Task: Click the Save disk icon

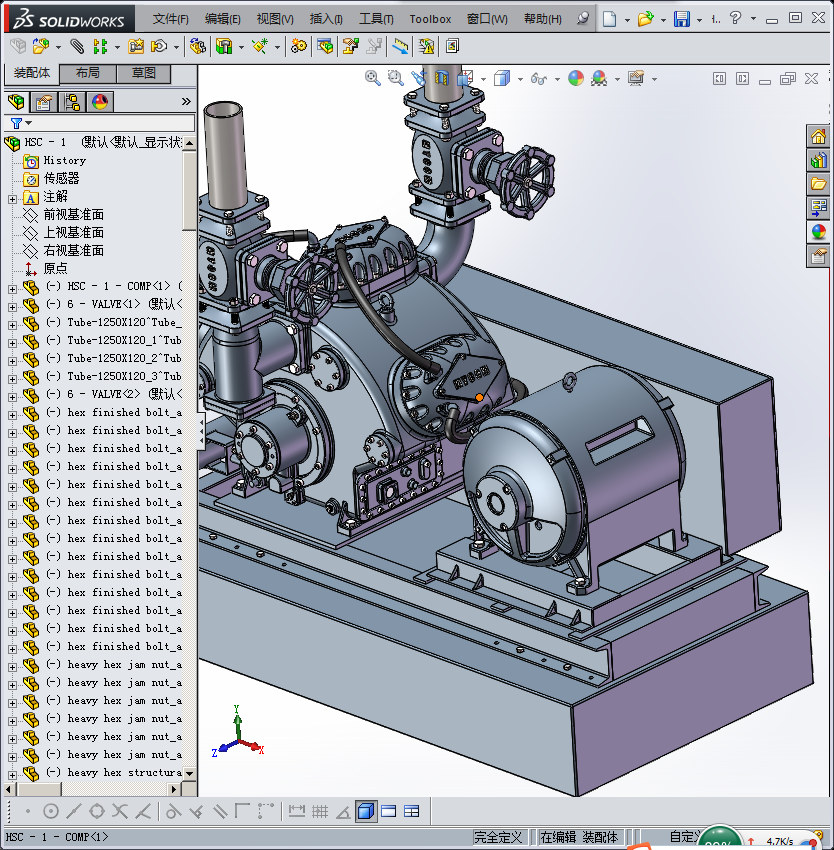Action: (x=681, y=19)
